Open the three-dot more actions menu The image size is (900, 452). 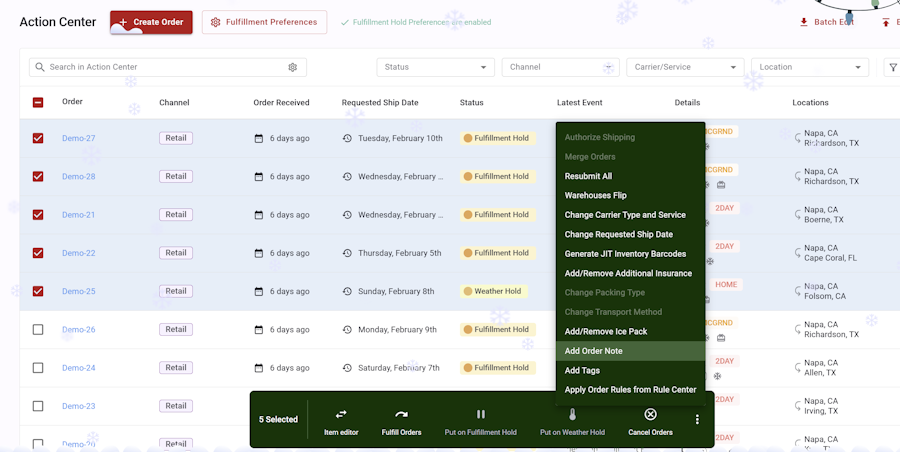697,419
